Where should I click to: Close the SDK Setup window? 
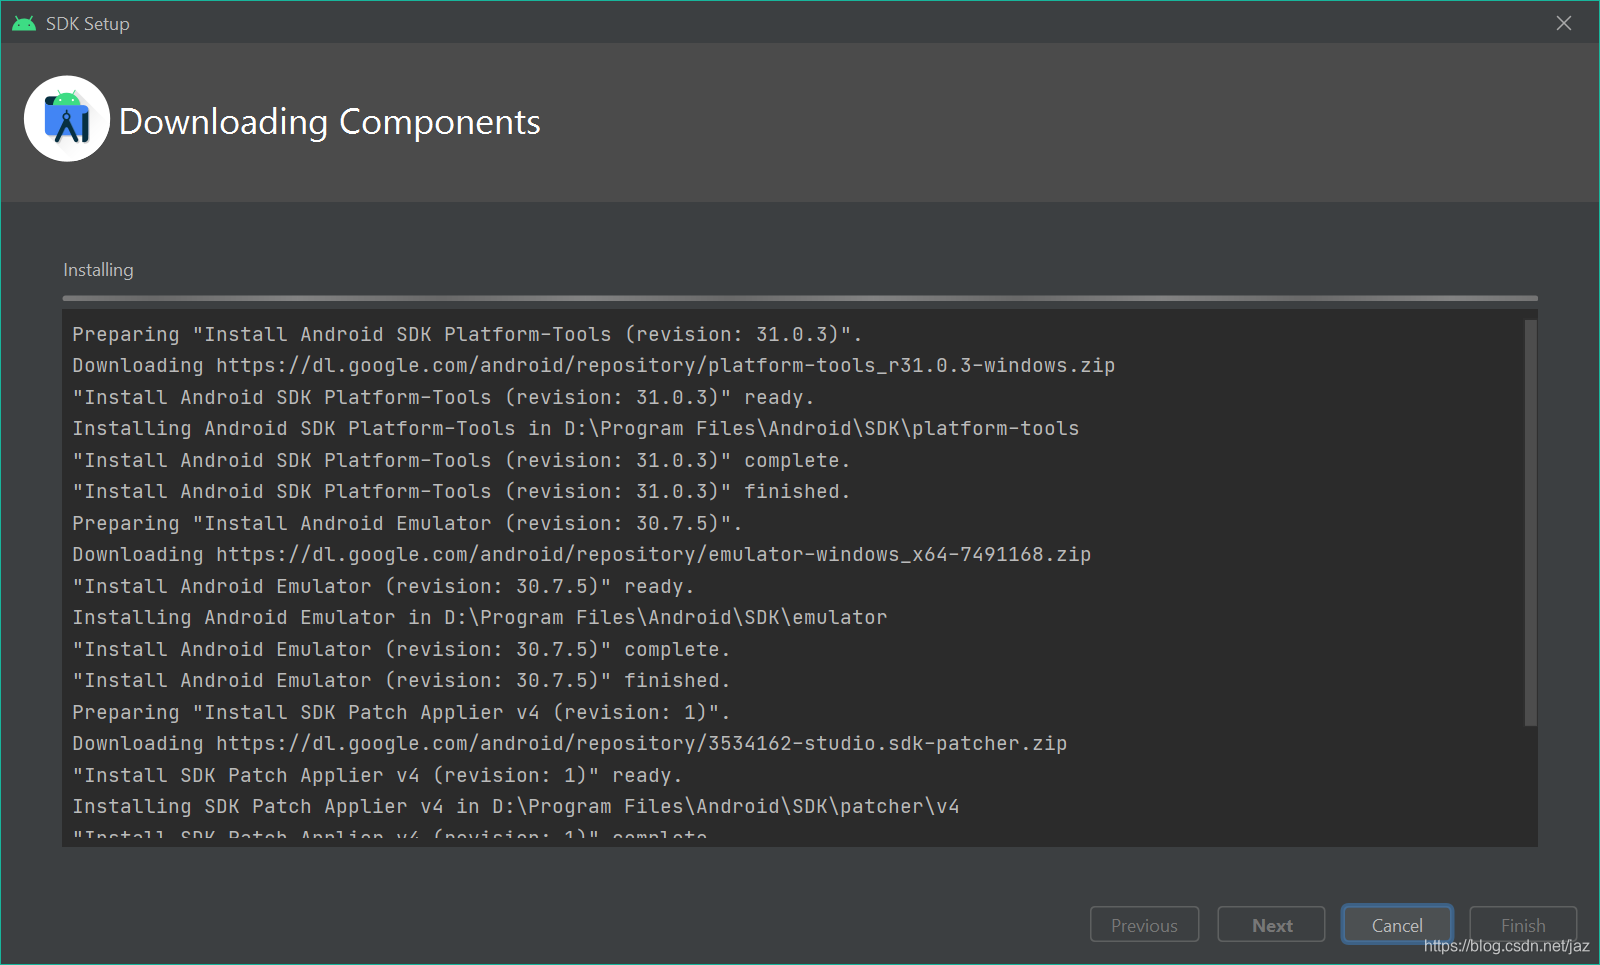tap(1564, 23)
